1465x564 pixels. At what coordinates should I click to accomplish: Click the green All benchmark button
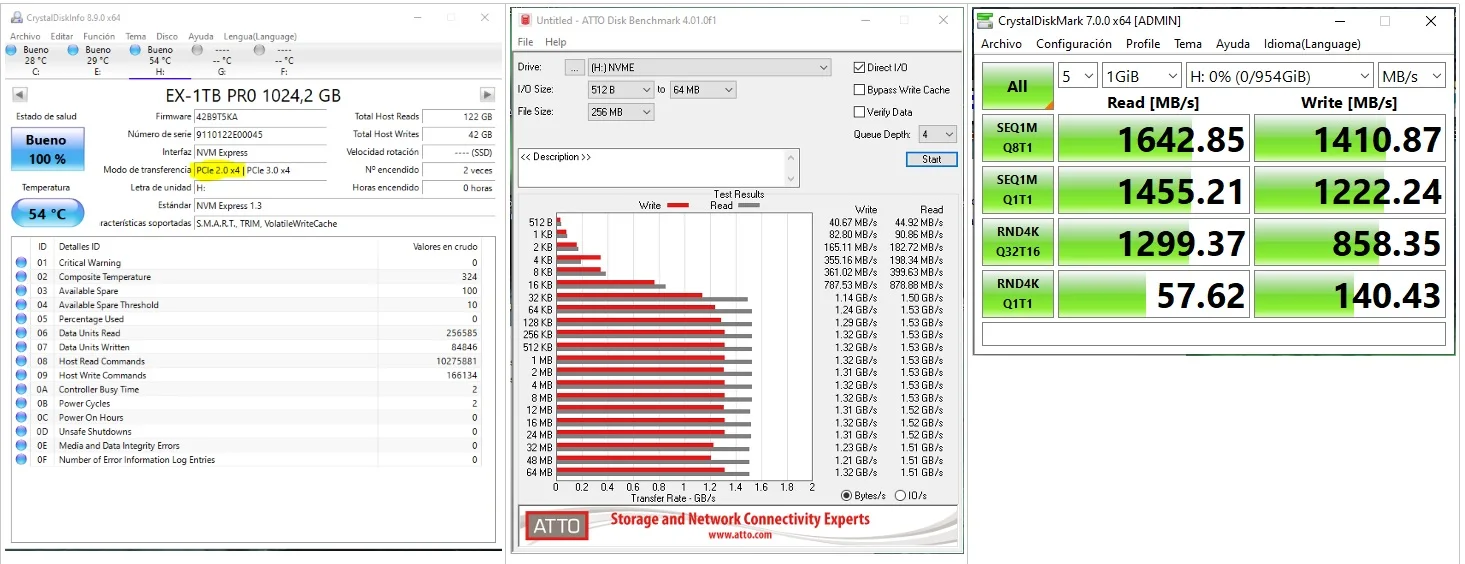pos(1017,86)
